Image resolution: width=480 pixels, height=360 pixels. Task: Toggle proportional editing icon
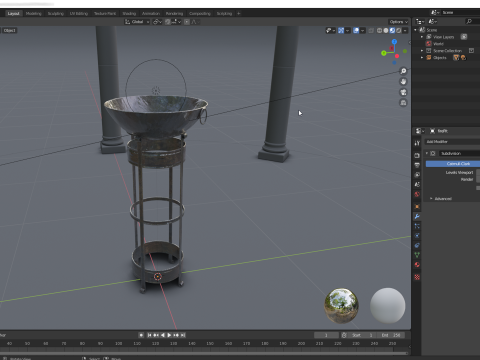(187, 22)
